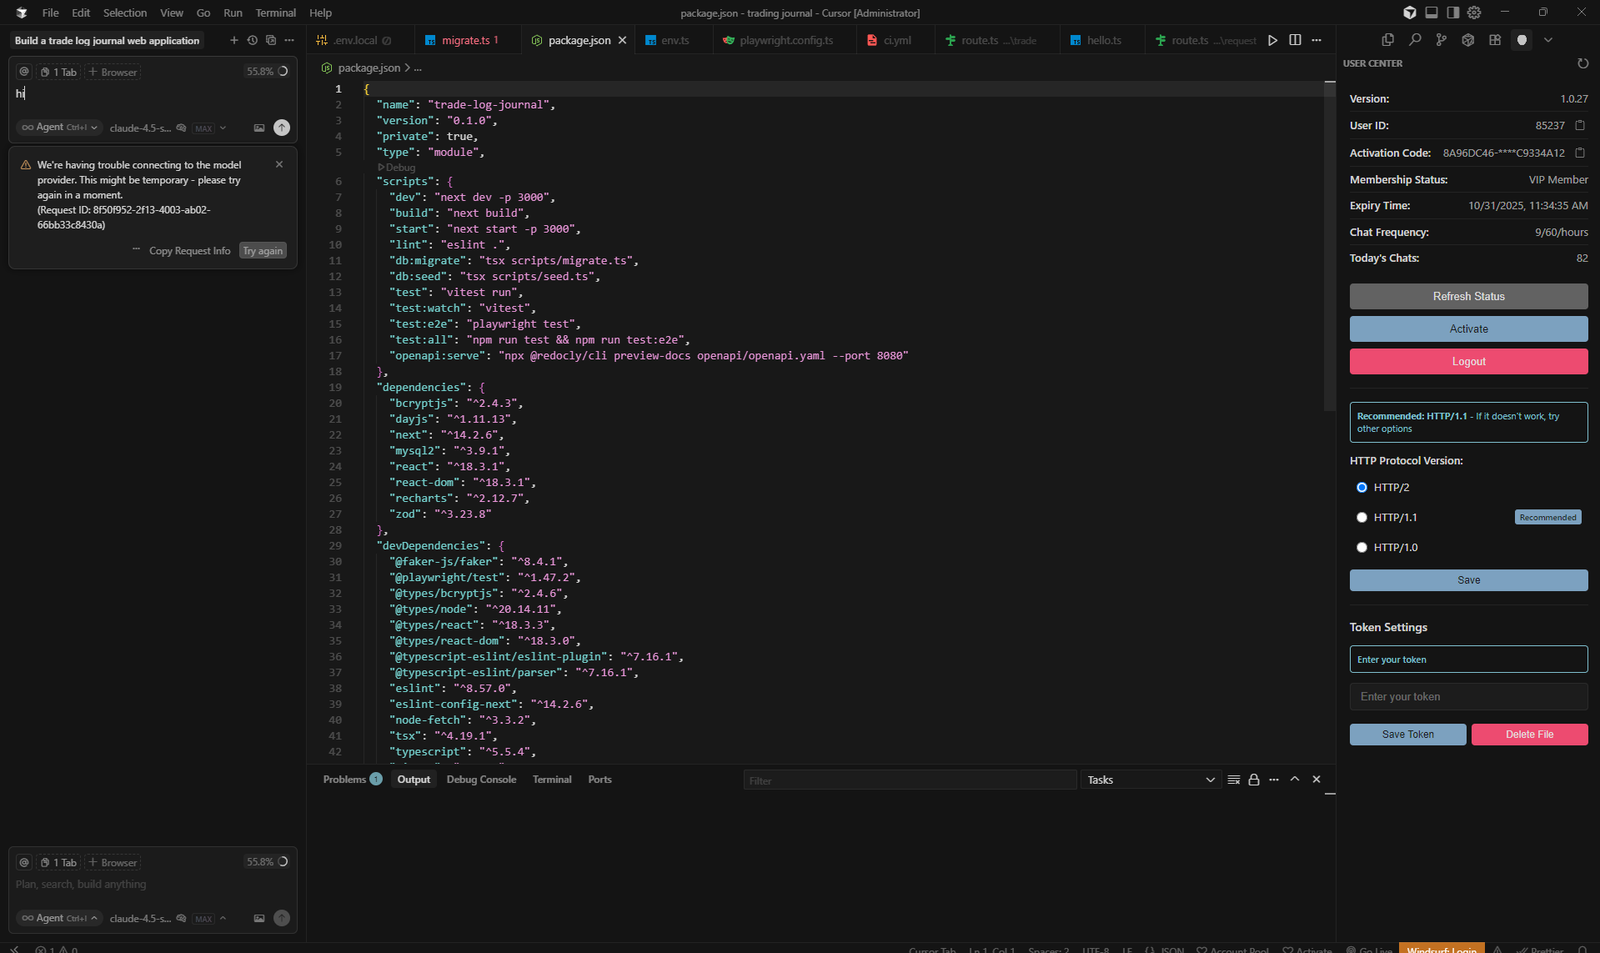Select the HTTP/1.1 protocol radio button

point(1361,518)
